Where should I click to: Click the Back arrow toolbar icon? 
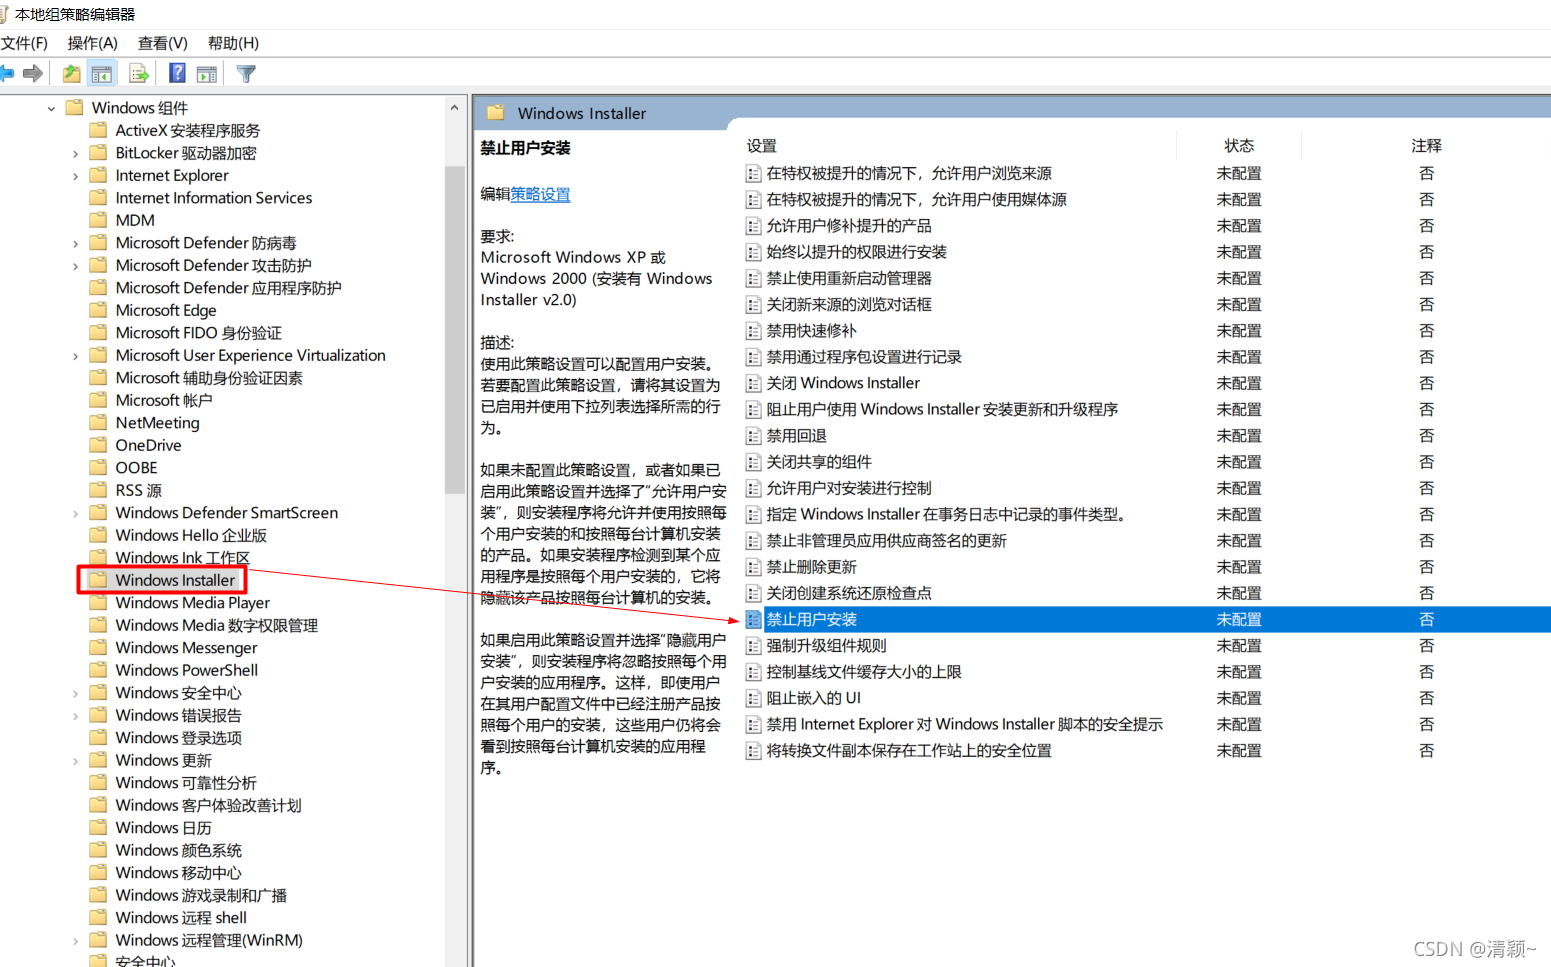pyautogui.click(x=7, y=73)
